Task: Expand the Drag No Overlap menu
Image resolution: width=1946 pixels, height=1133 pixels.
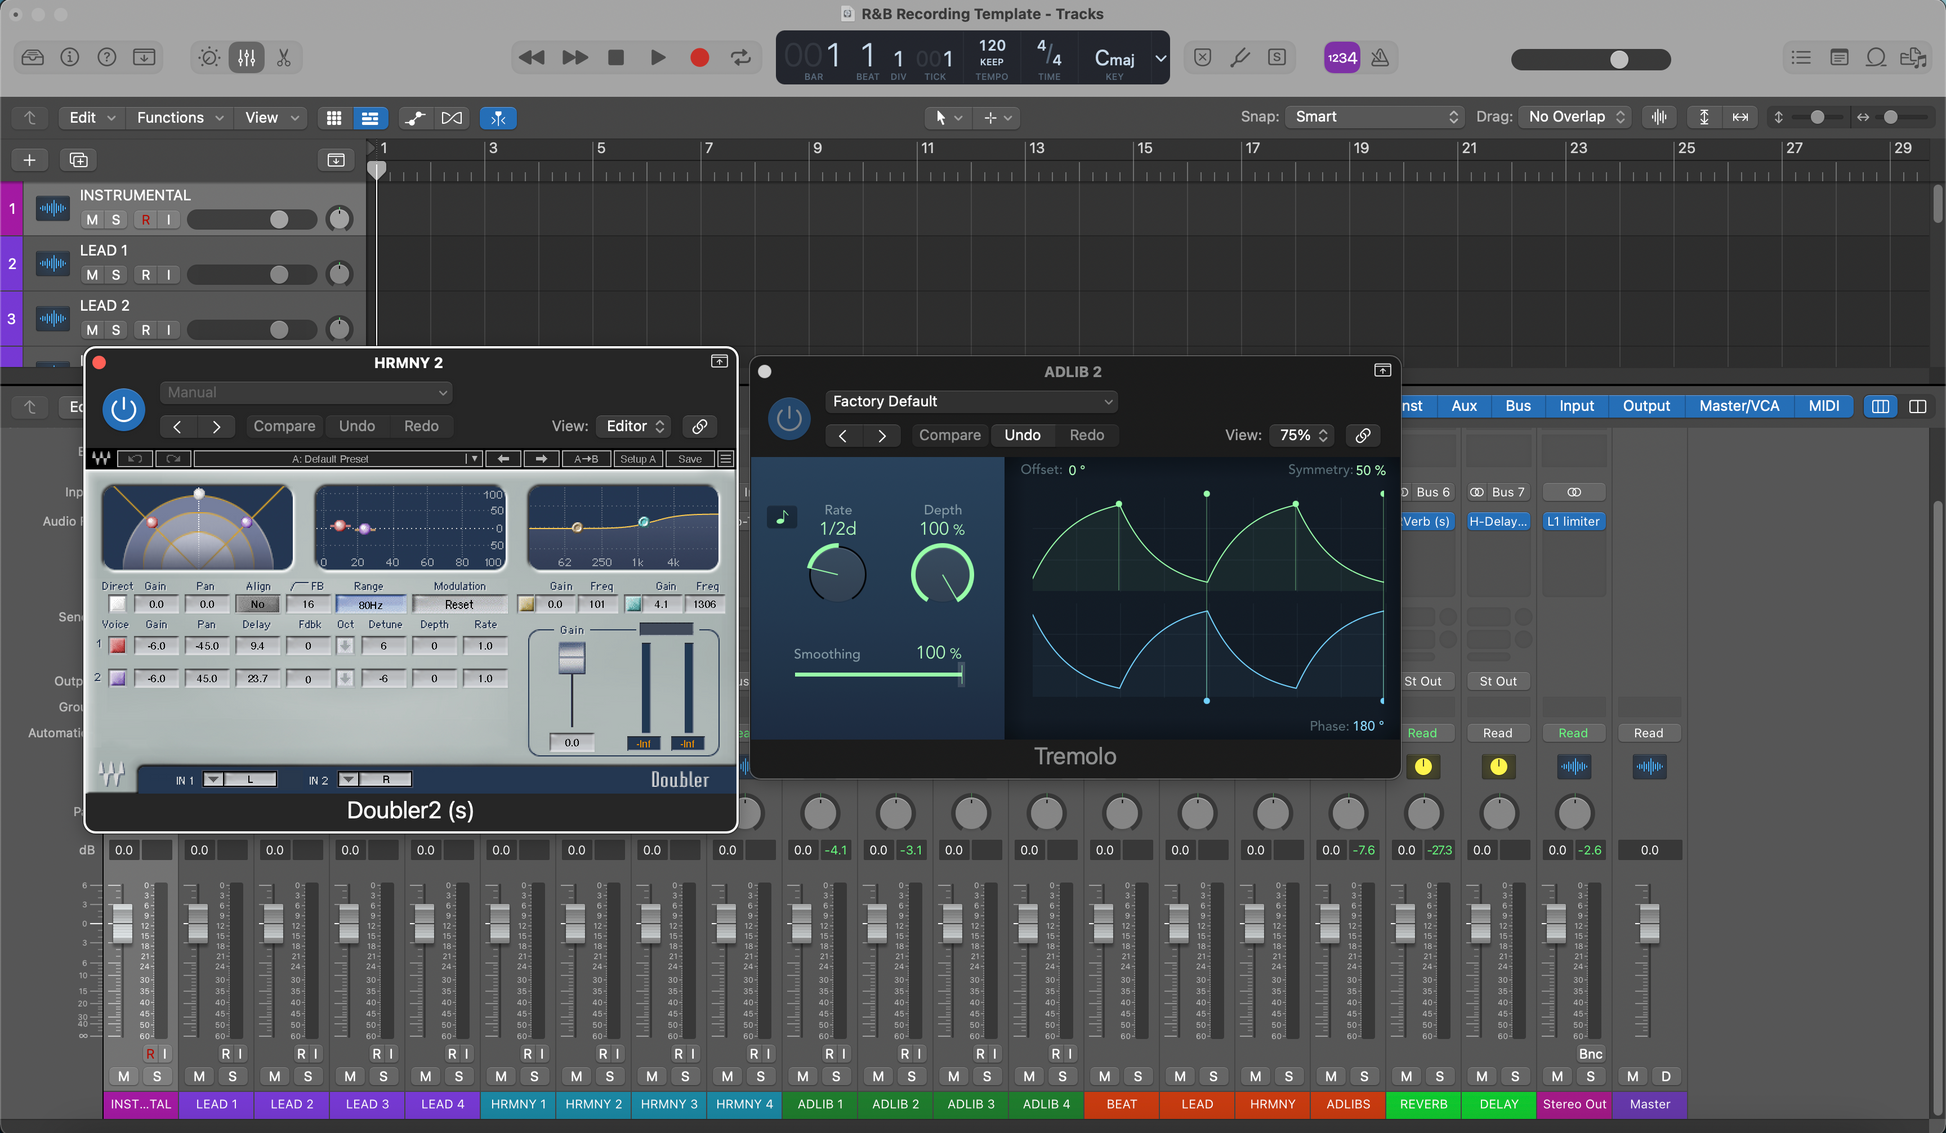Action: (x=1576, y=117)
